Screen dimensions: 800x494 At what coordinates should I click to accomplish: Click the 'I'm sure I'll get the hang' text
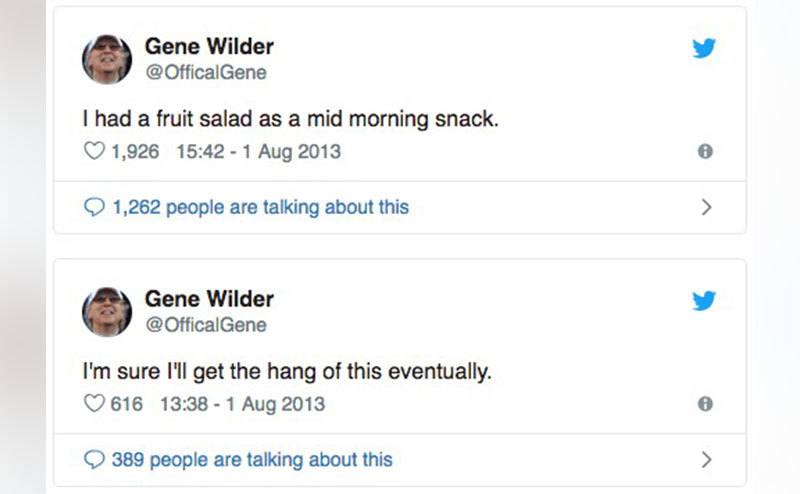pyautogui.click(x=287, y=372)
